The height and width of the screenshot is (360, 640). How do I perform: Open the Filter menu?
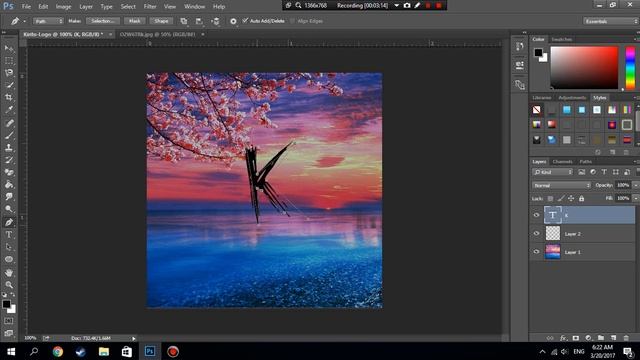tap(150, 7)
